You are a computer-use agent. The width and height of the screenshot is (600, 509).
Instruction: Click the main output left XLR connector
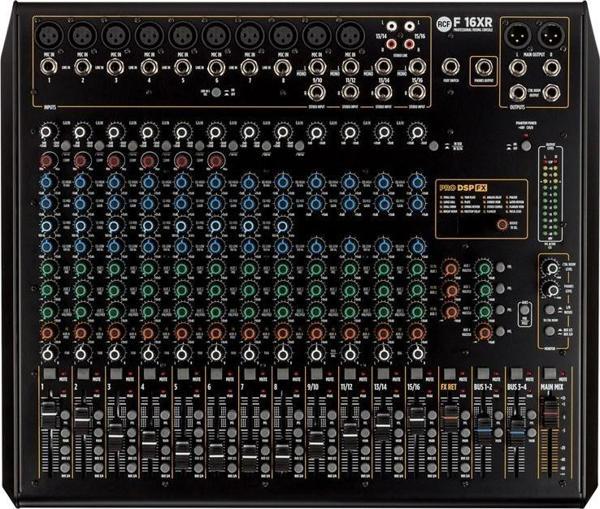pyautogui.click(x=517, y=34)
